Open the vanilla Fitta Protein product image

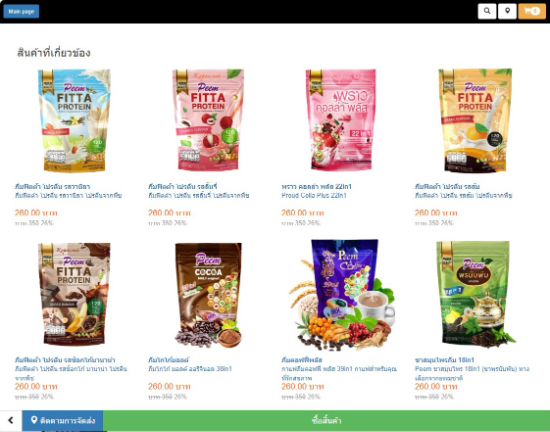[74, 120]
